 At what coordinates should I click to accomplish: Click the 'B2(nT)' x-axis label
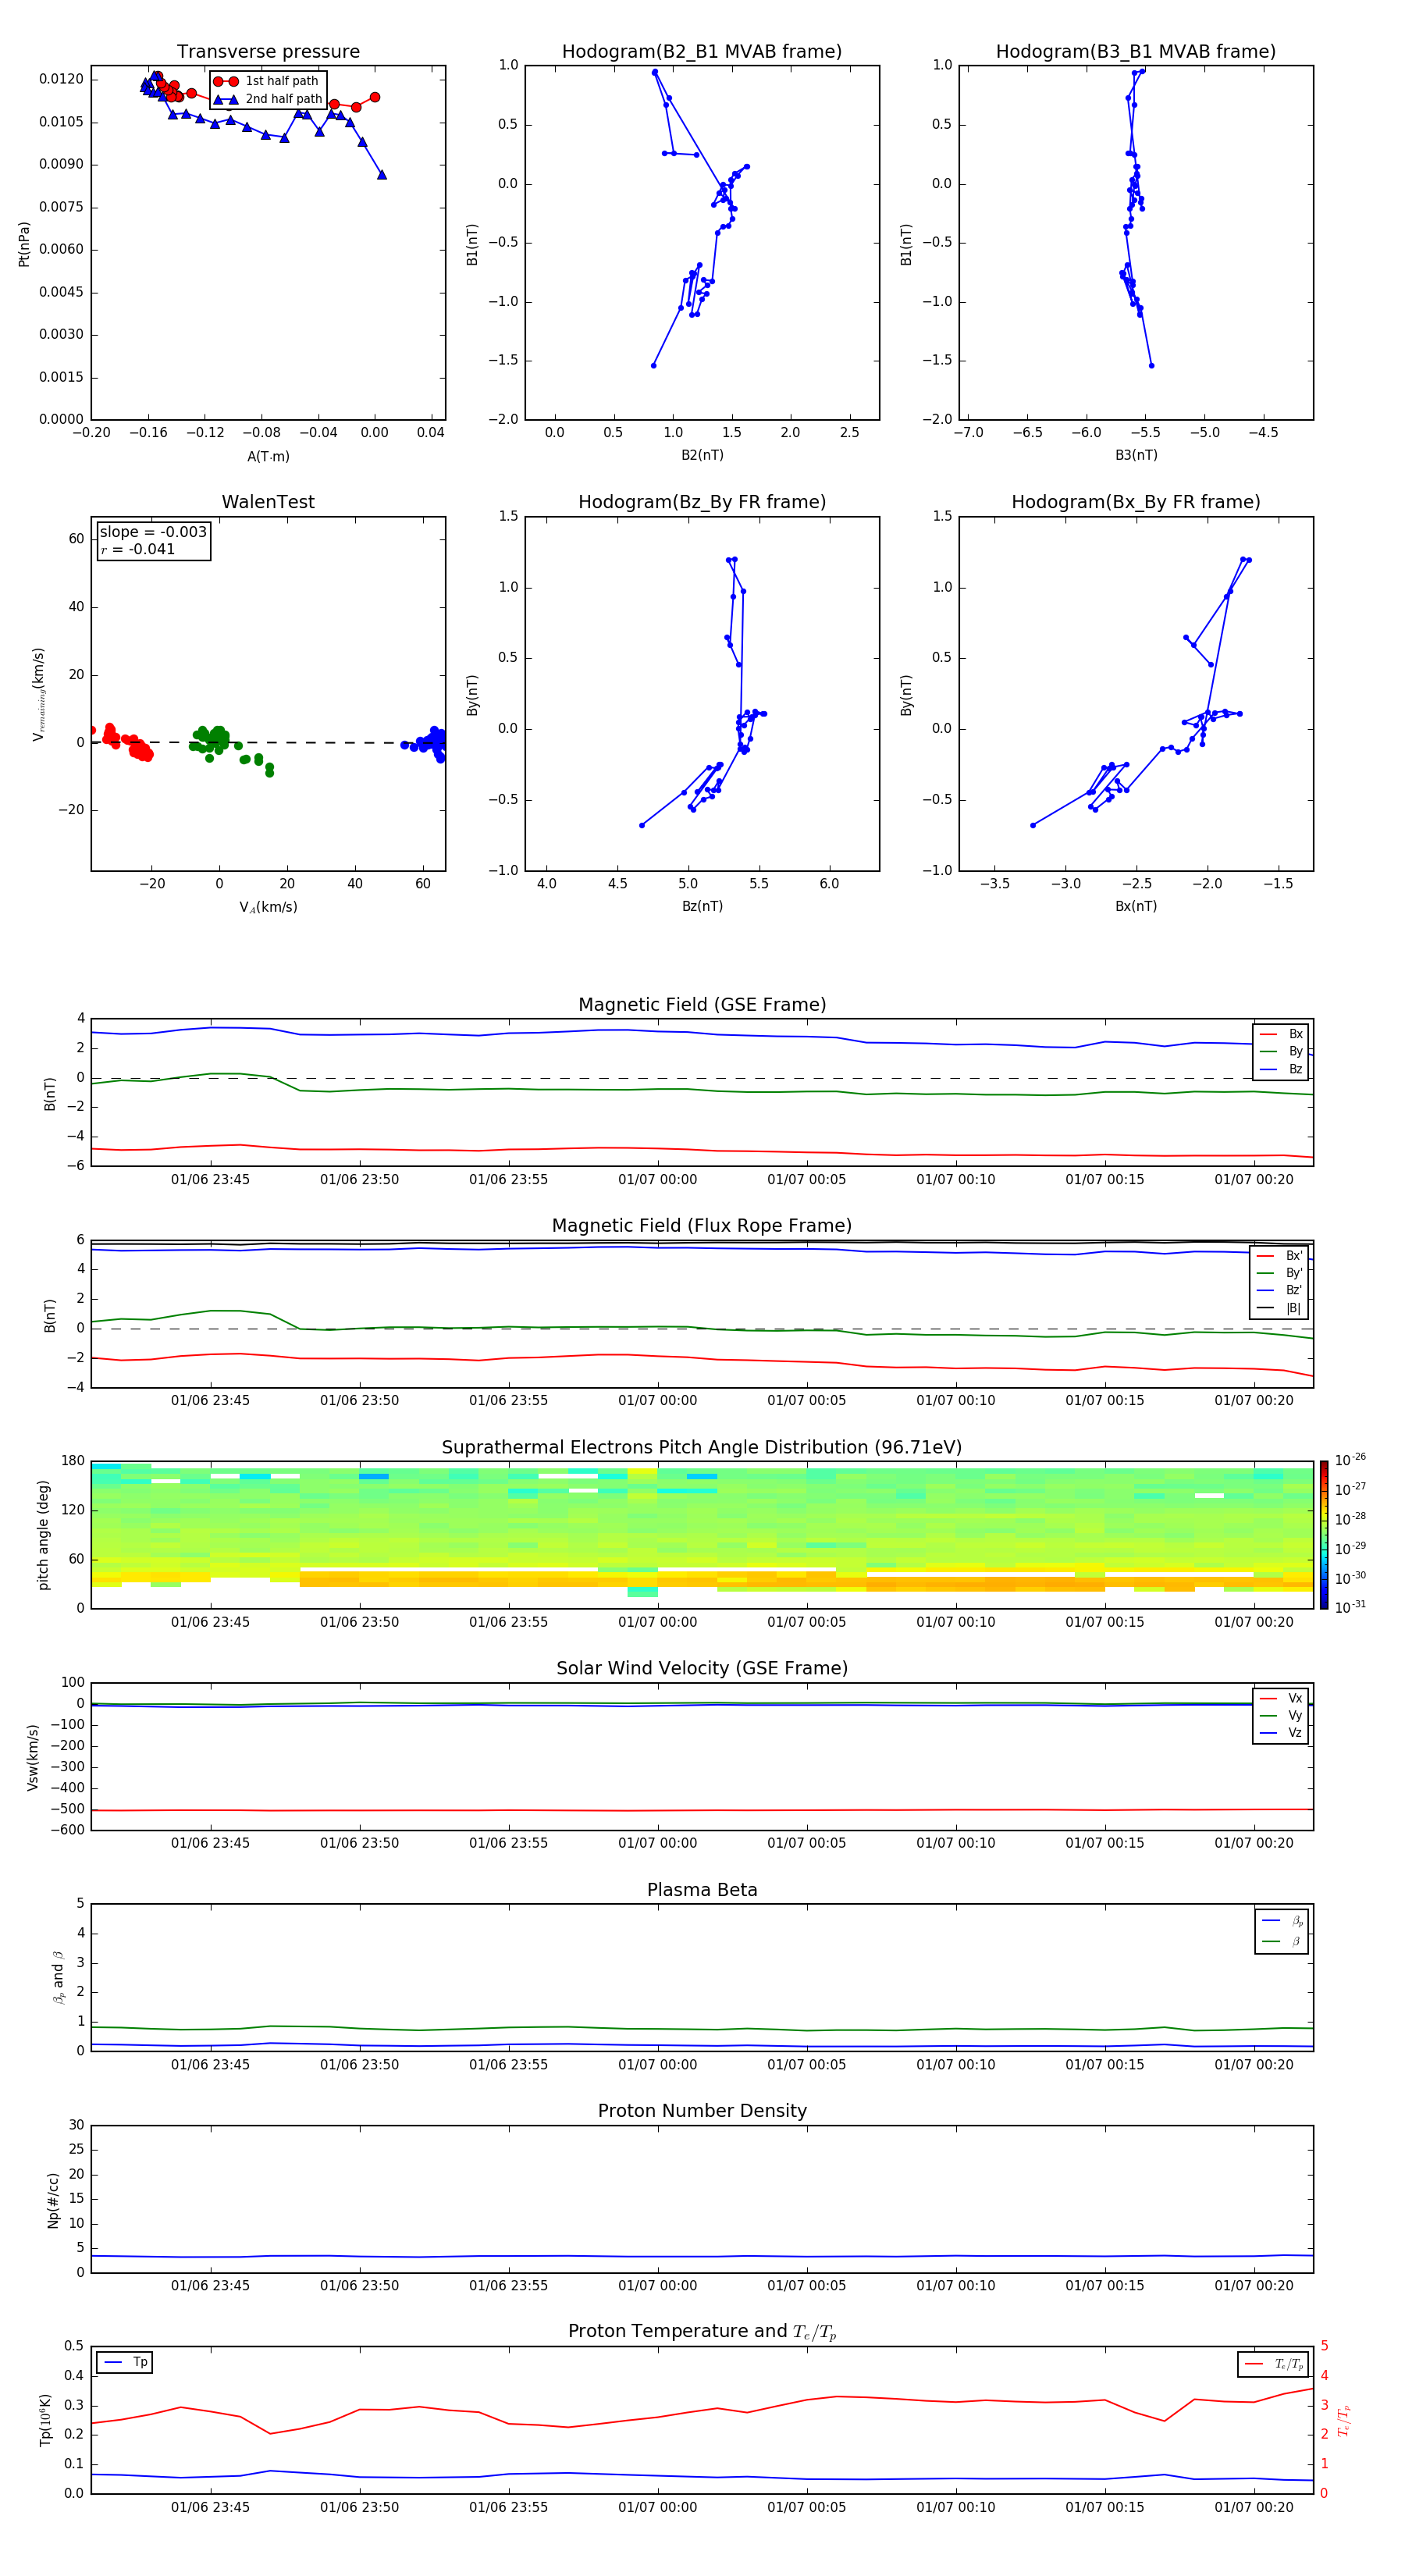(702, 456)
